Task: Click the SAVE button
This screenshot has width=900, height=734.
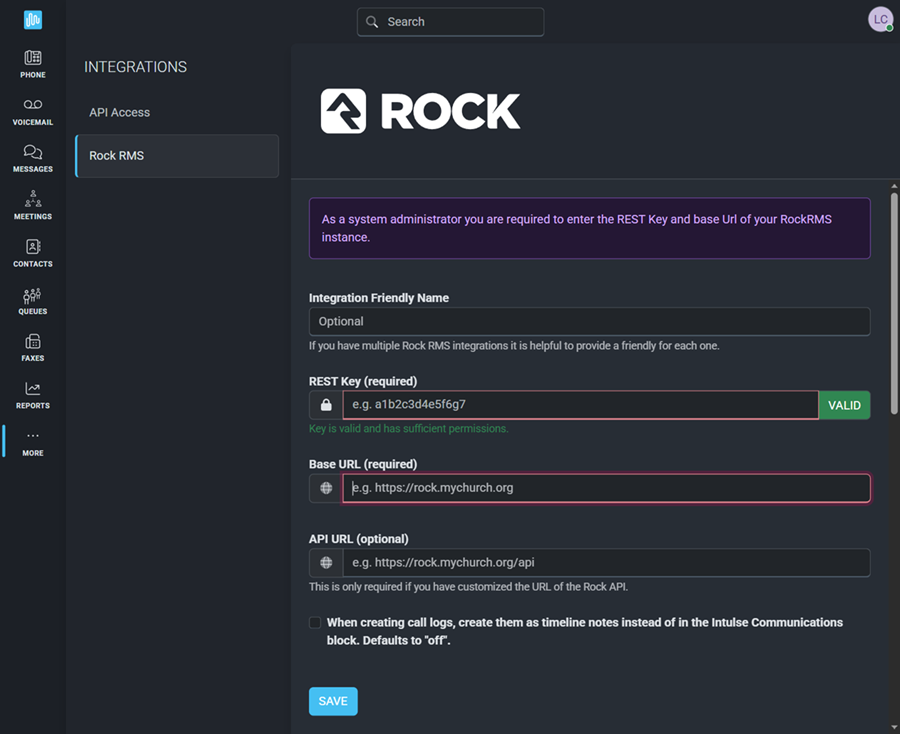Action: point(333,701)
